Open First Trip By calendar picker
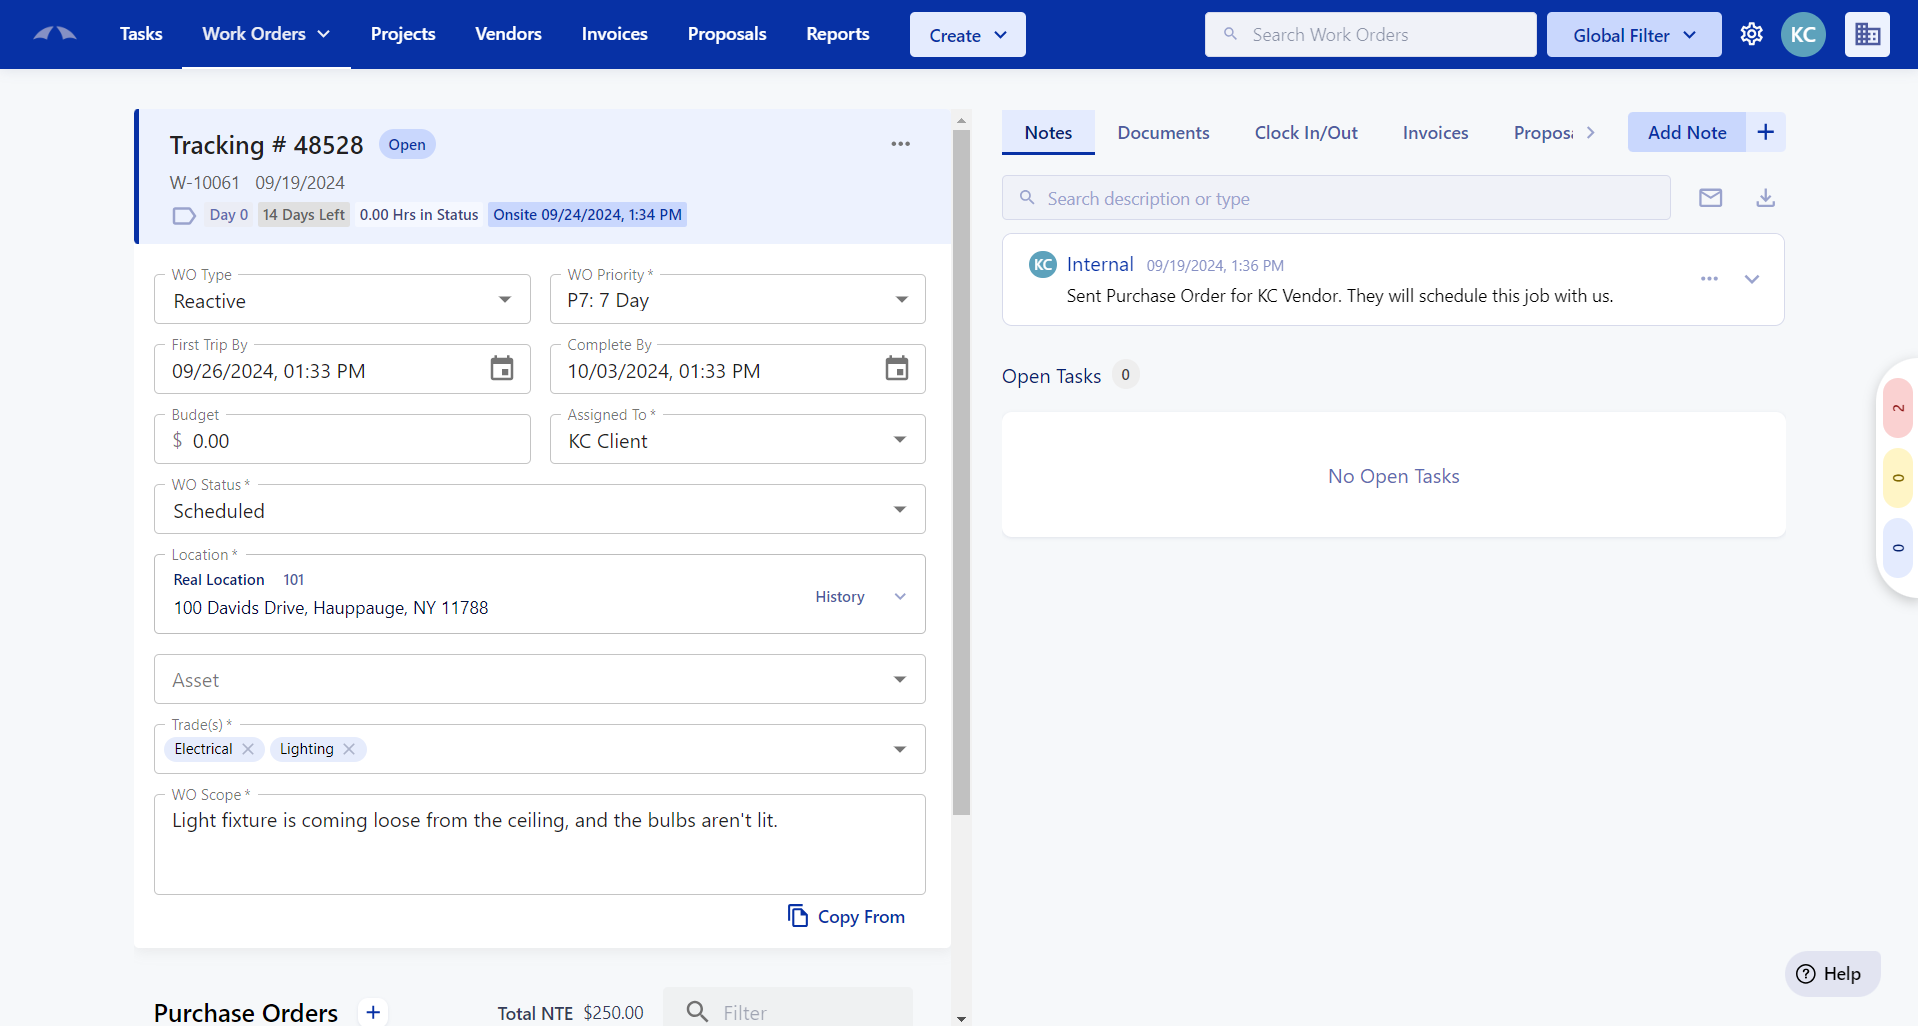Viewport: 1918px width, 1026px height. pos(502,369)
